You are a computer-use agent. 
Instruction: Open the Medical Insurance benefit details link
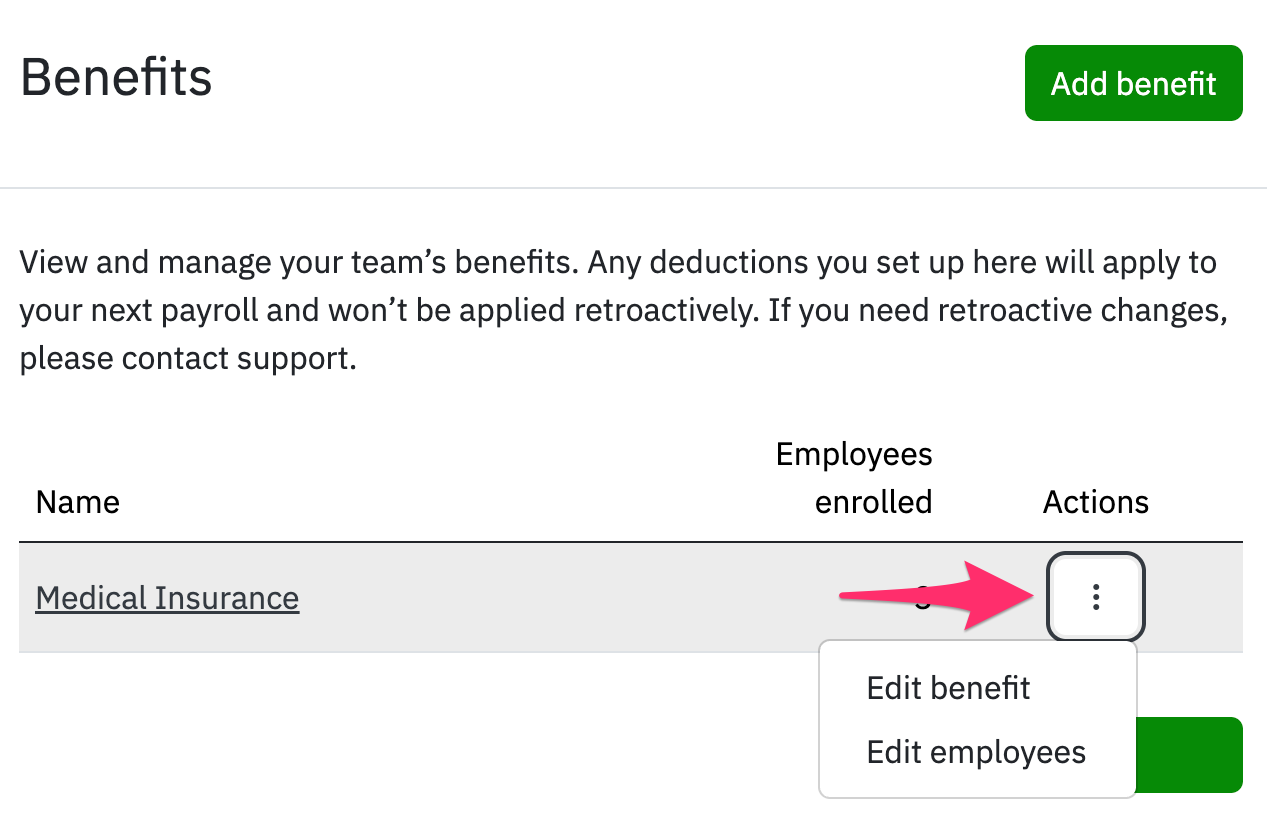coord(167,597)
